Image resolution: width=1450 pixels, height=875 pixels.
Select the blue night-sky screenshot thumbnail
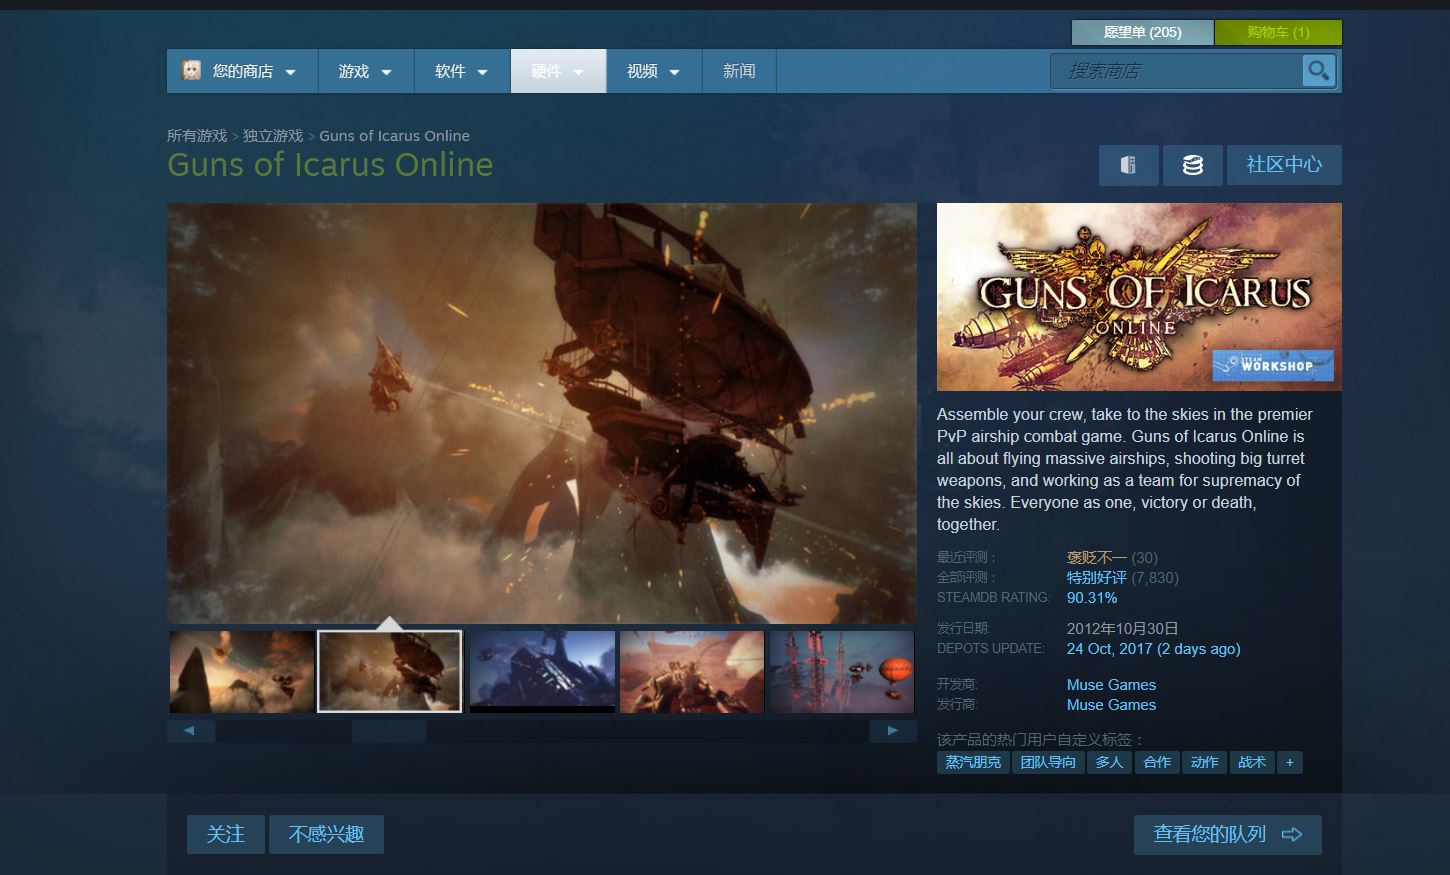point(542,671)
